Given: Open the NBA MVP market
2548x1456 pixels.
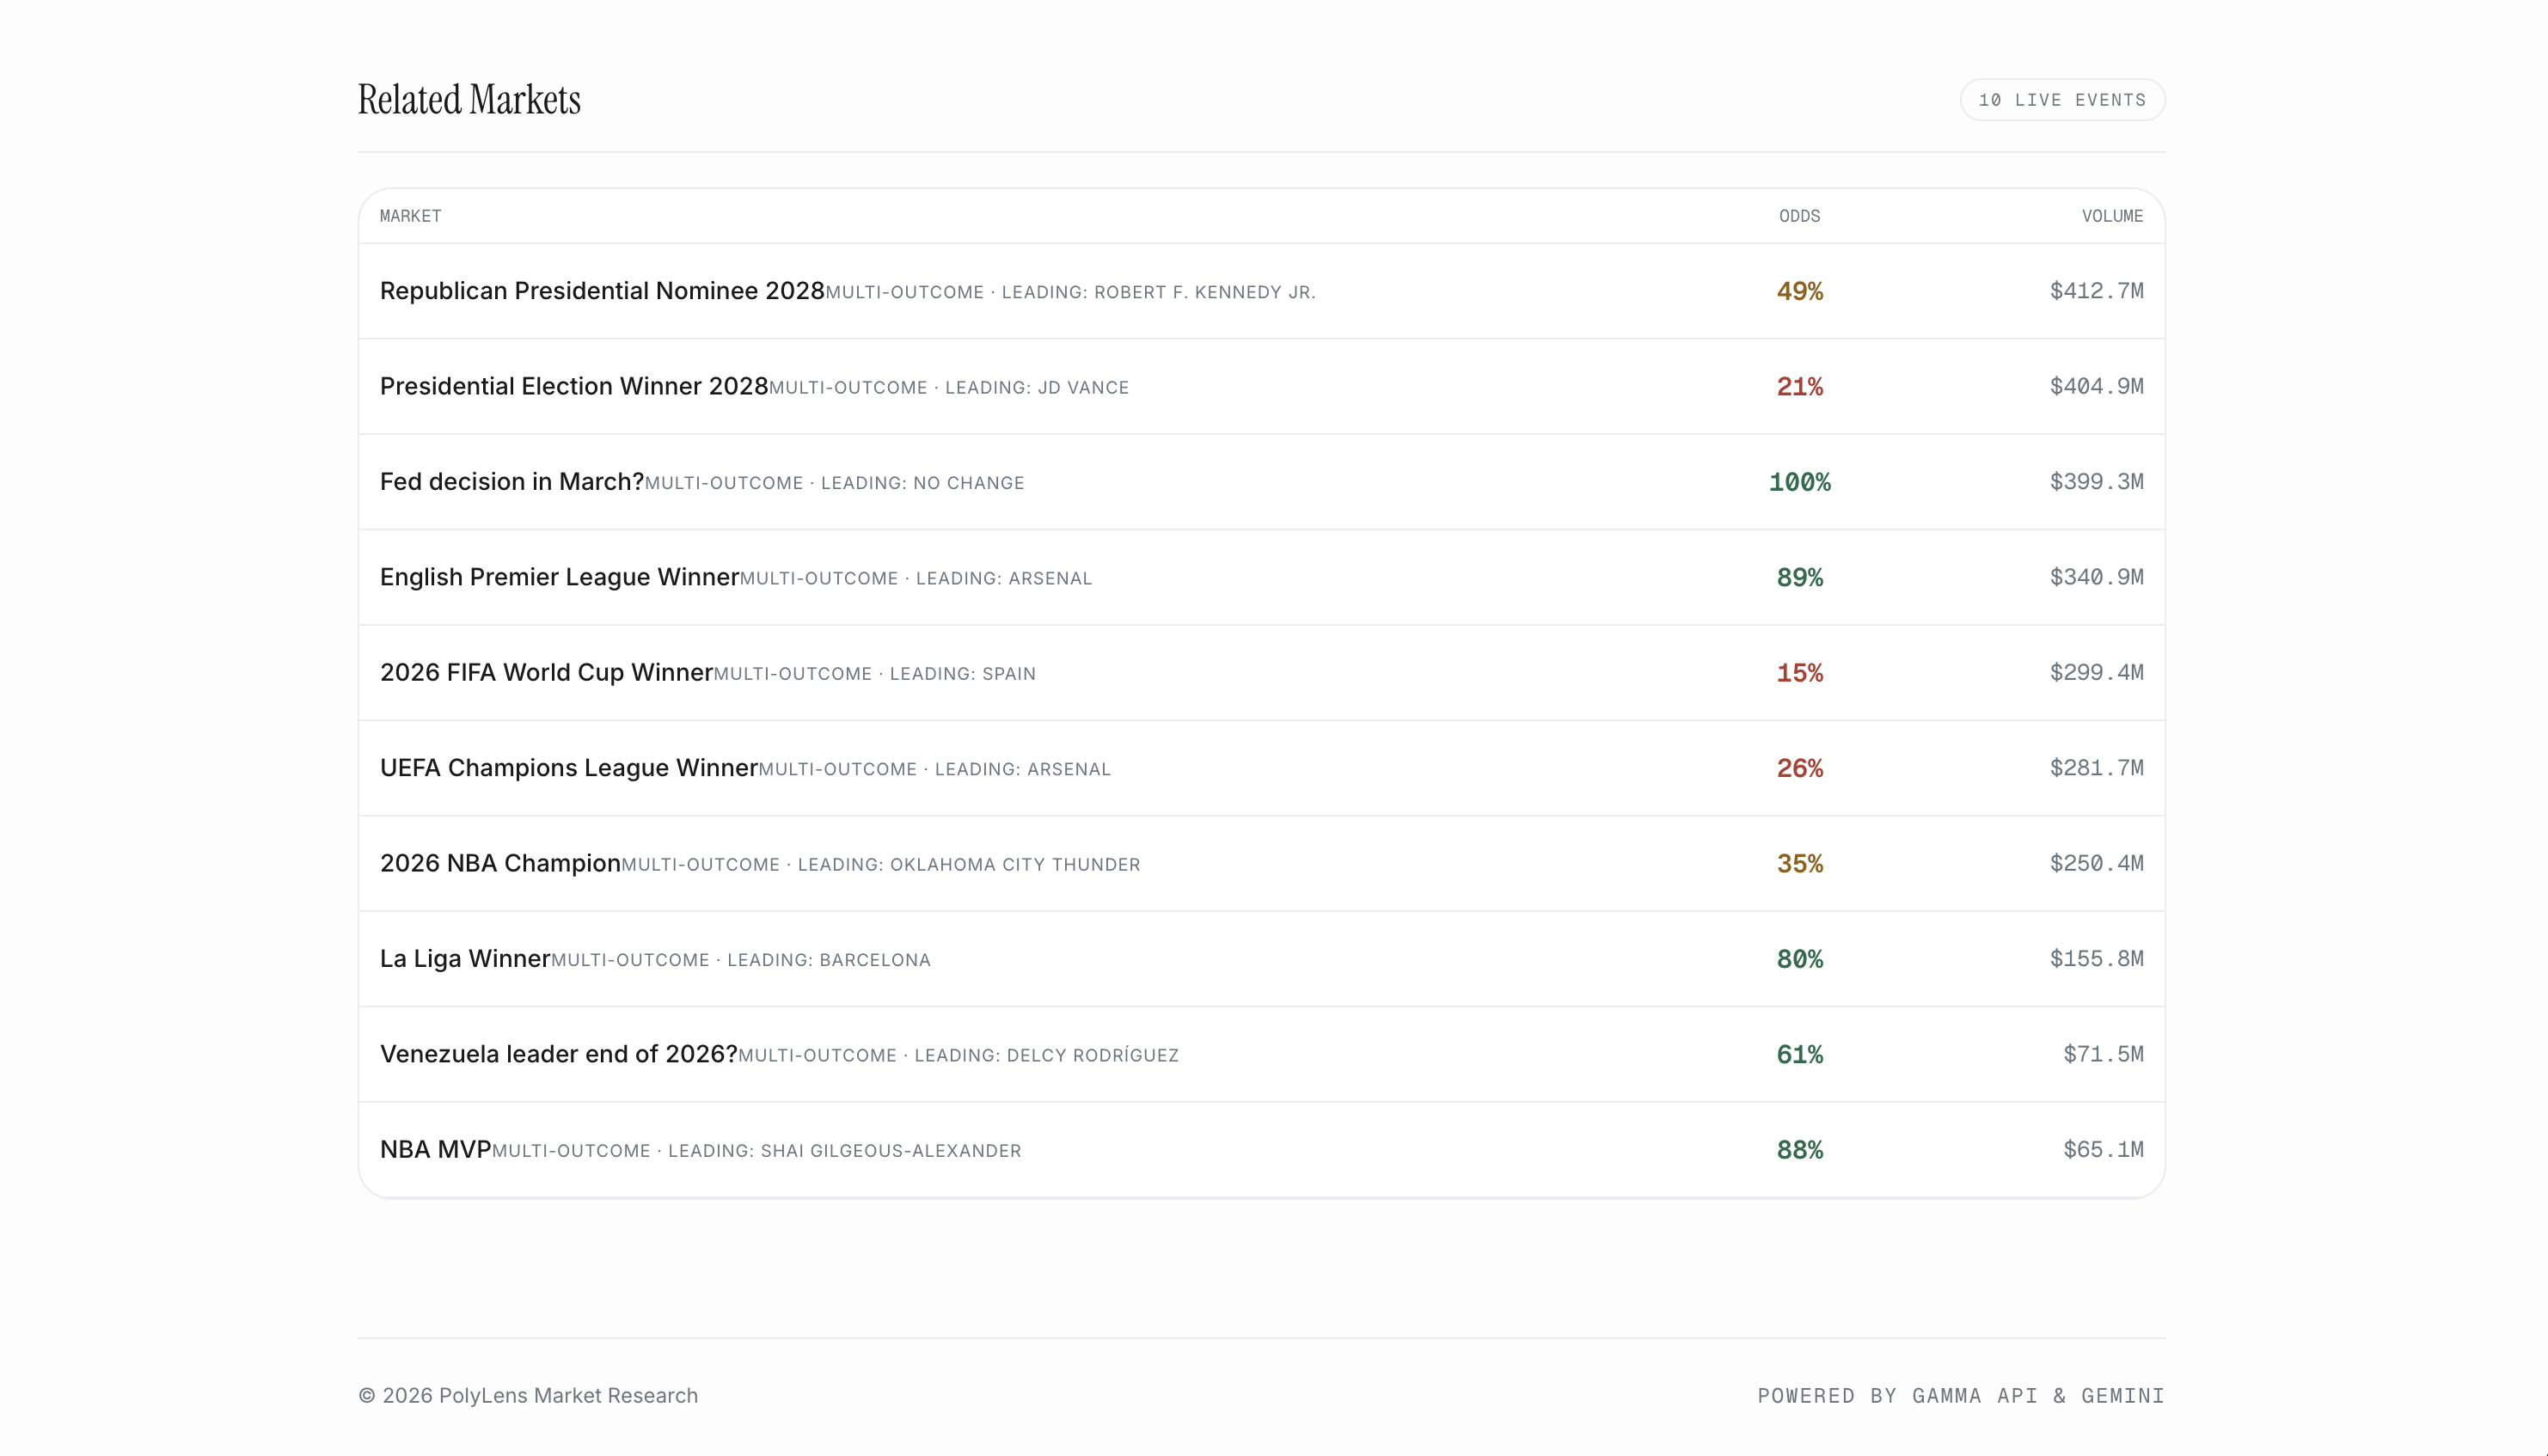Looking at the screenshot, I should [x=435, y=1149].
